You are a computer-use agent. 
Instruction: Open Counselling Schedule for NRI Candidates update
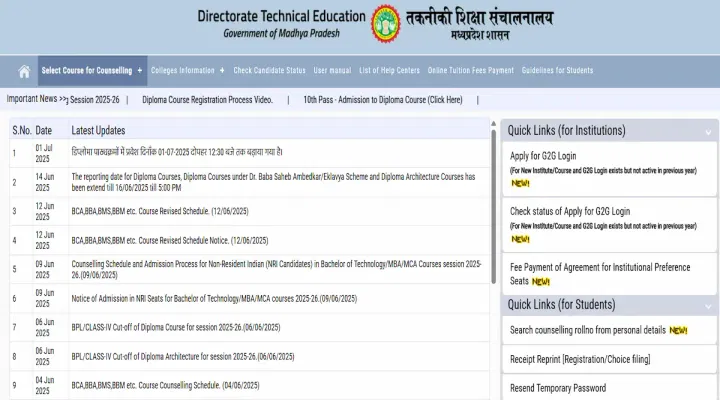(276, 270)
